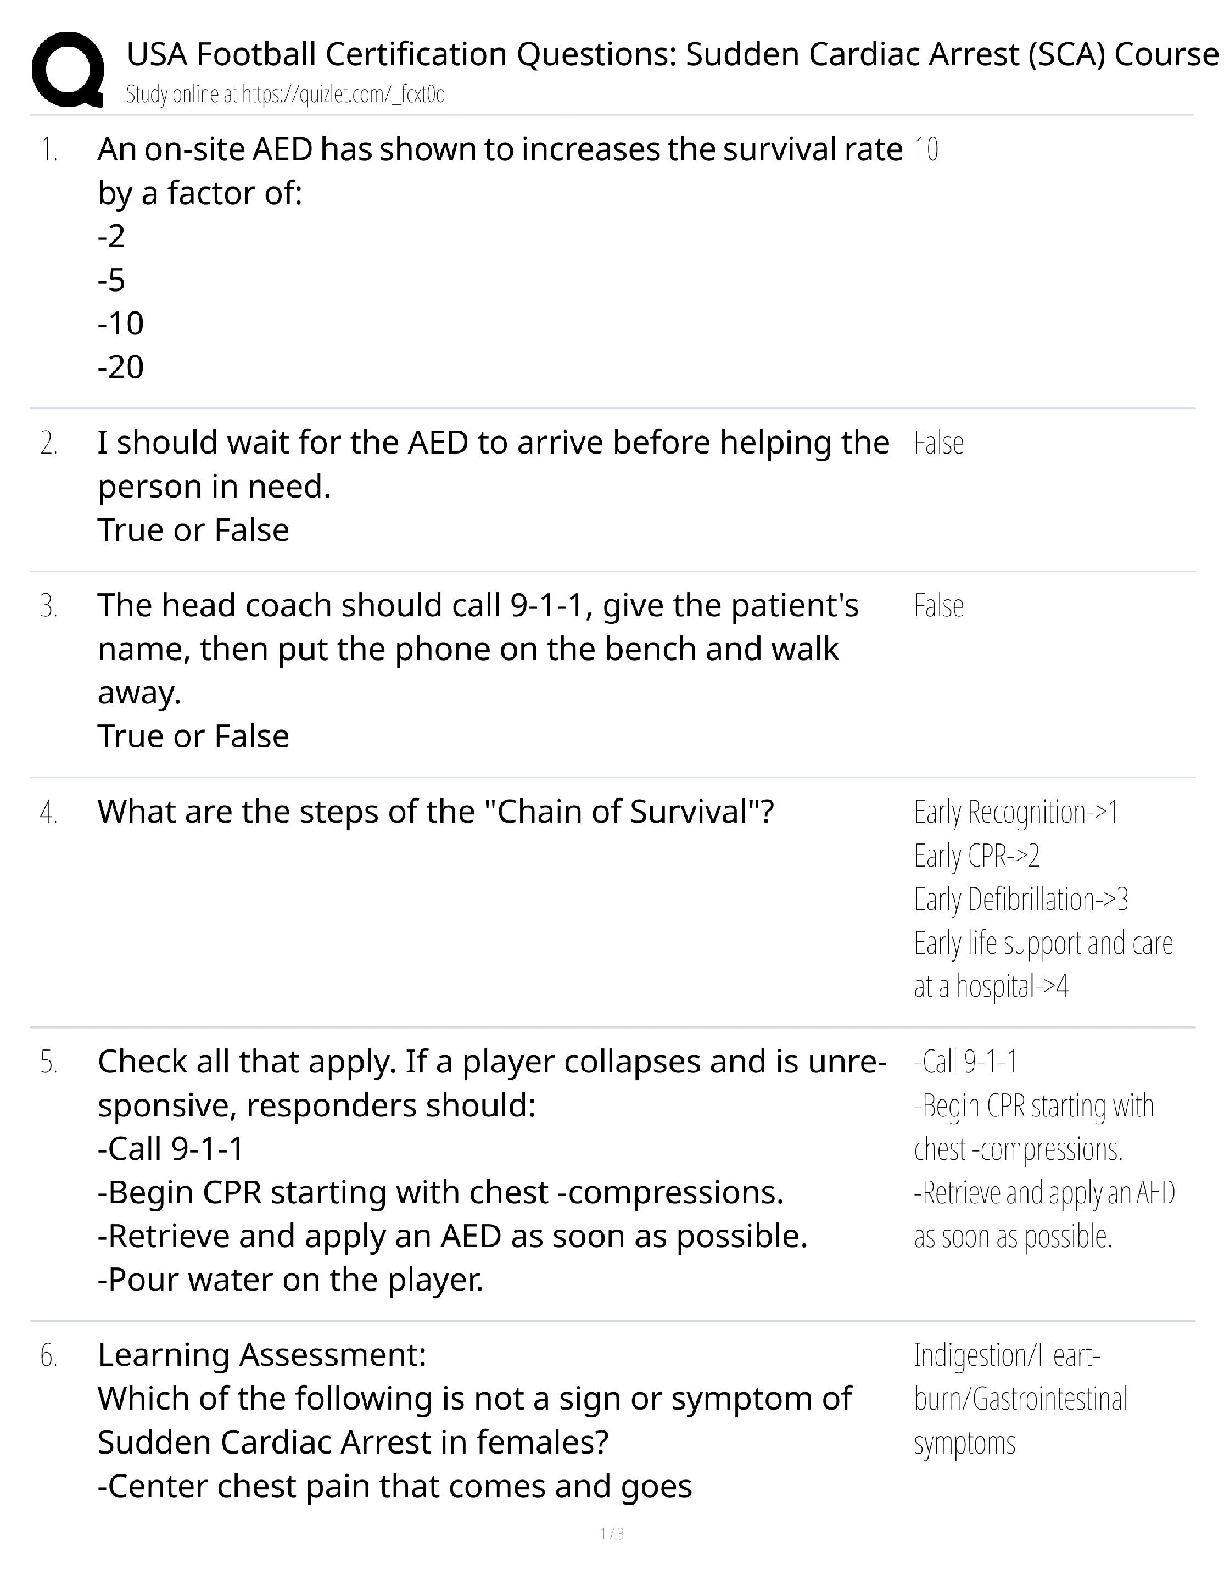Select answer option -20 in question 1
The image size is (1224, 1584).
pyautogui.click(x=121, y=367)
